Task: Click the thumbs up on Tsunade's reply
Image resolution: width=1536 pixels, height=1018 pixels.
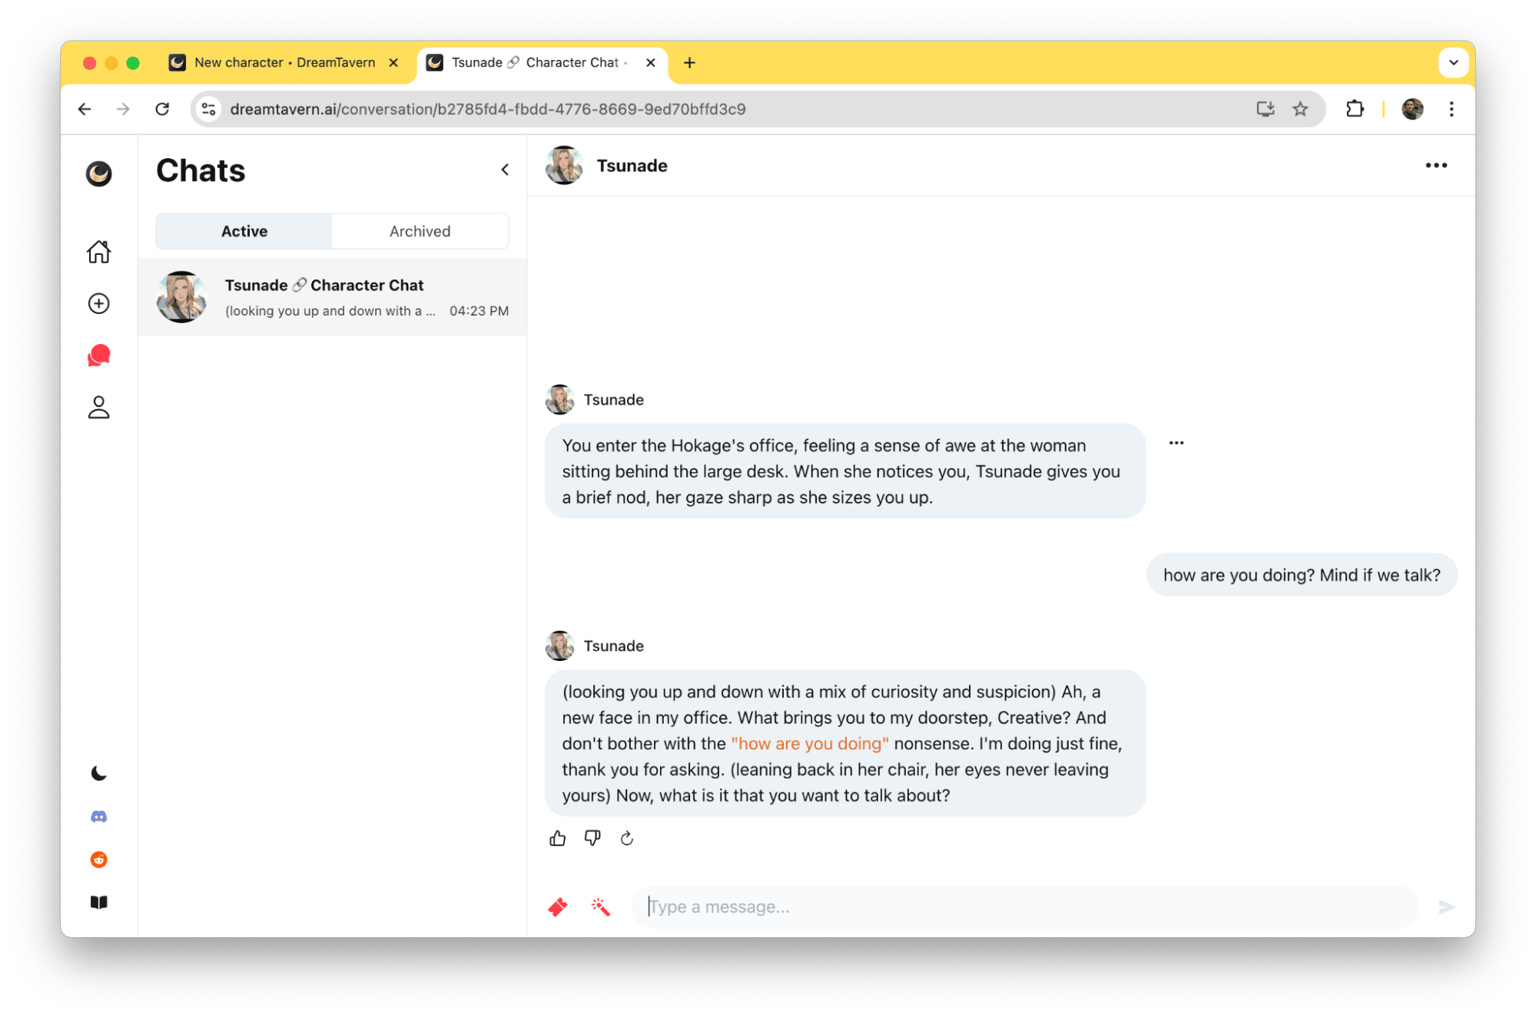Action: point(558,838)
